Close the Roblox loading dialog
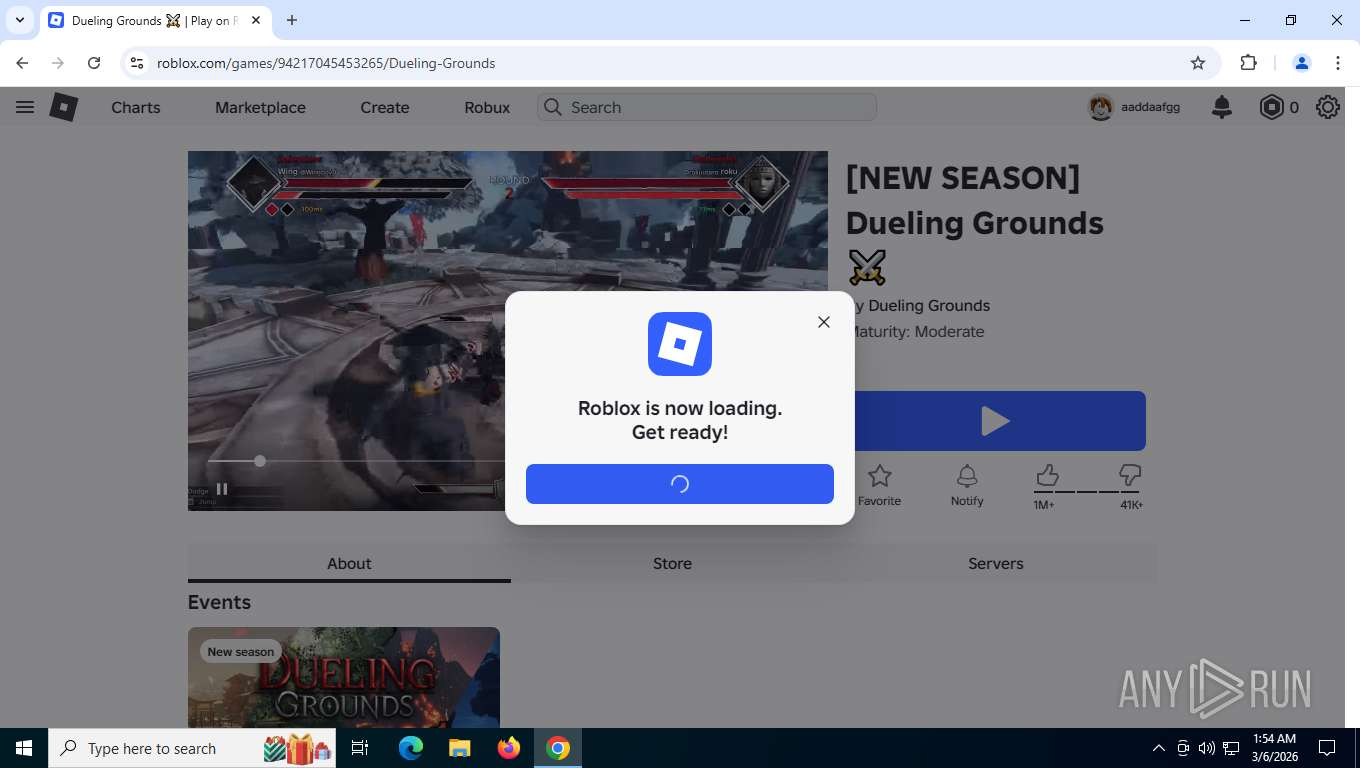This screenshot has height=768, width=1360. pyautogui.click(x=824, y=322)
